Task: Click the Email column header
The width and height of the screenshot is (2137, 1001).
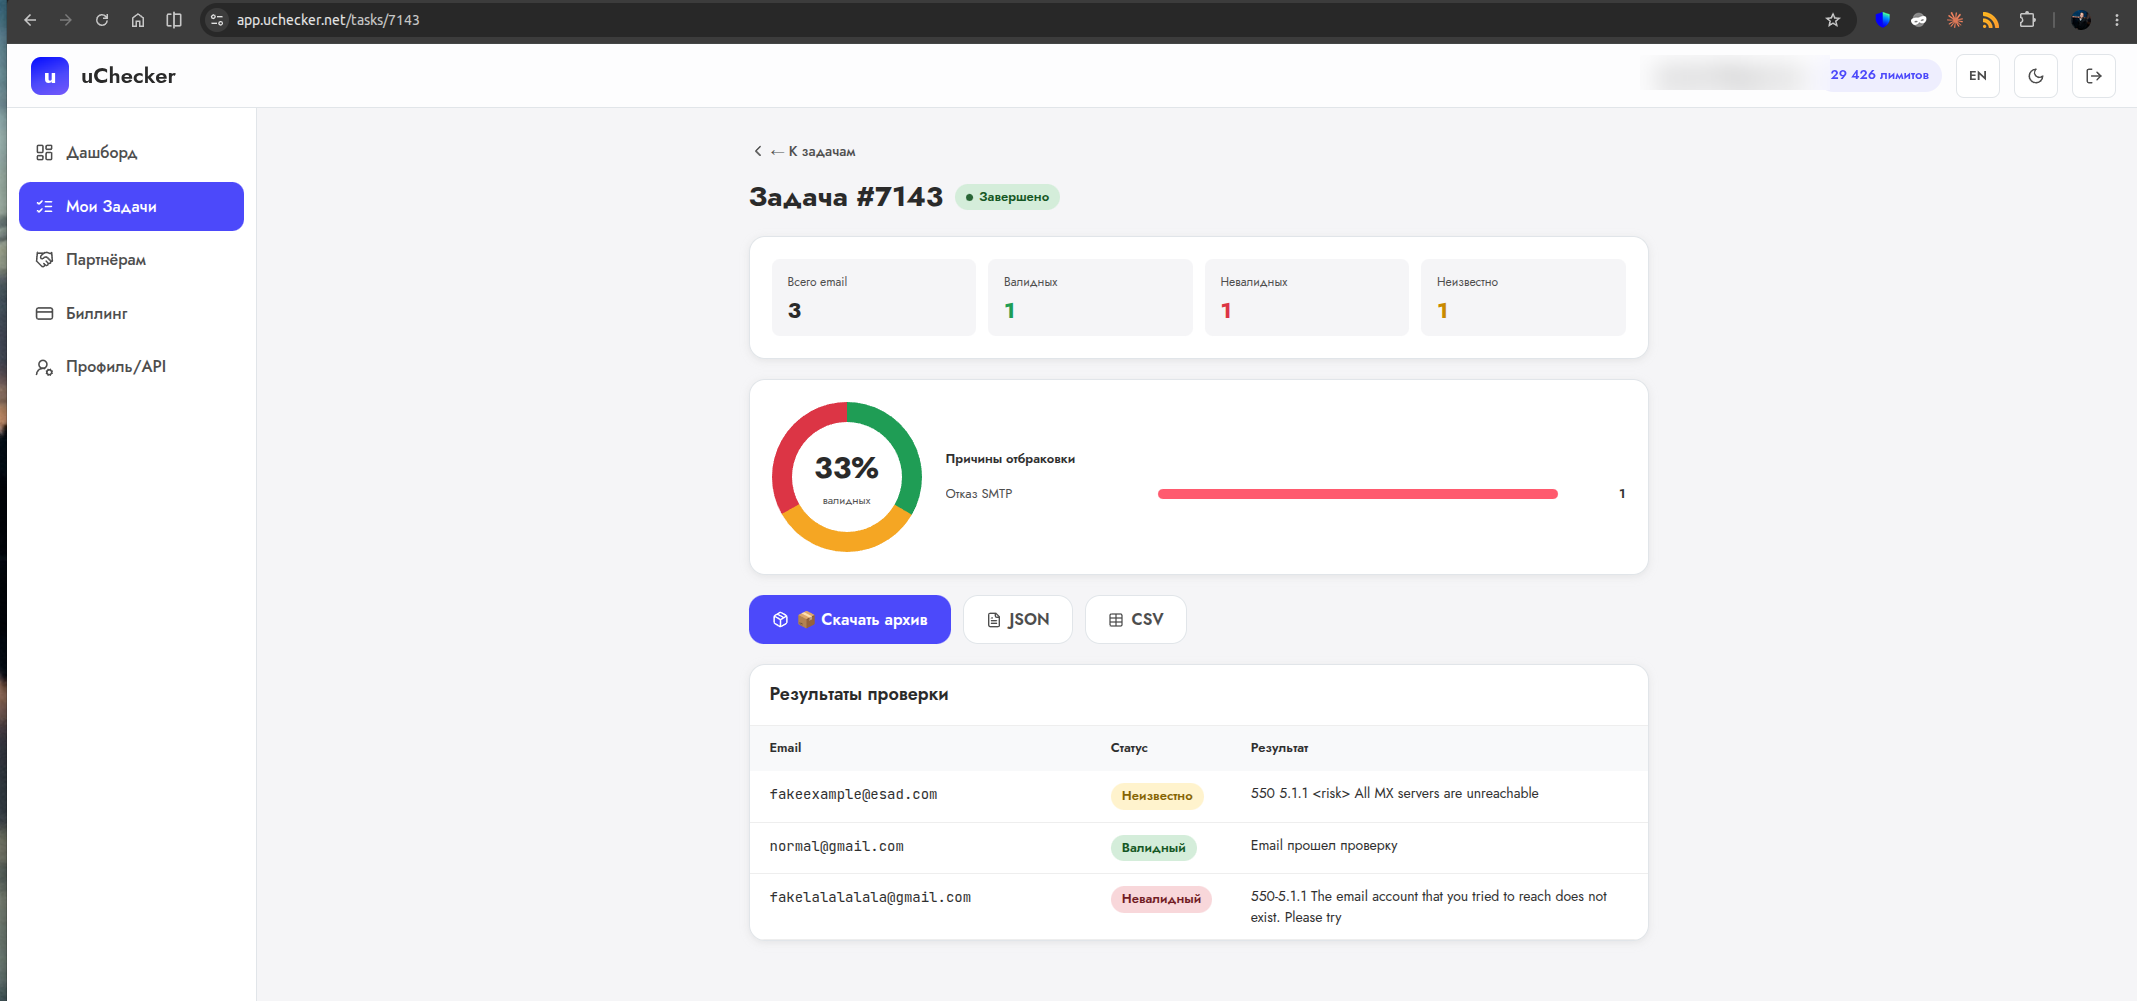Action: tap(785, 748)
